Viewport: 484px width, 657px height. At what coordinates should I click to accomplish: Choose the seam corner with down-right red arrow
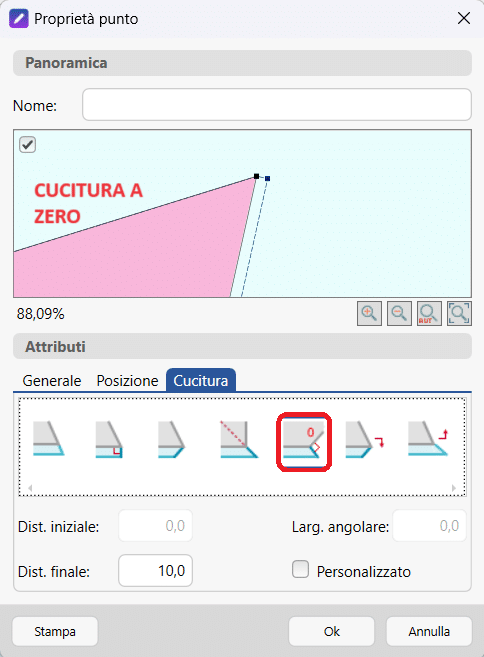365,439
